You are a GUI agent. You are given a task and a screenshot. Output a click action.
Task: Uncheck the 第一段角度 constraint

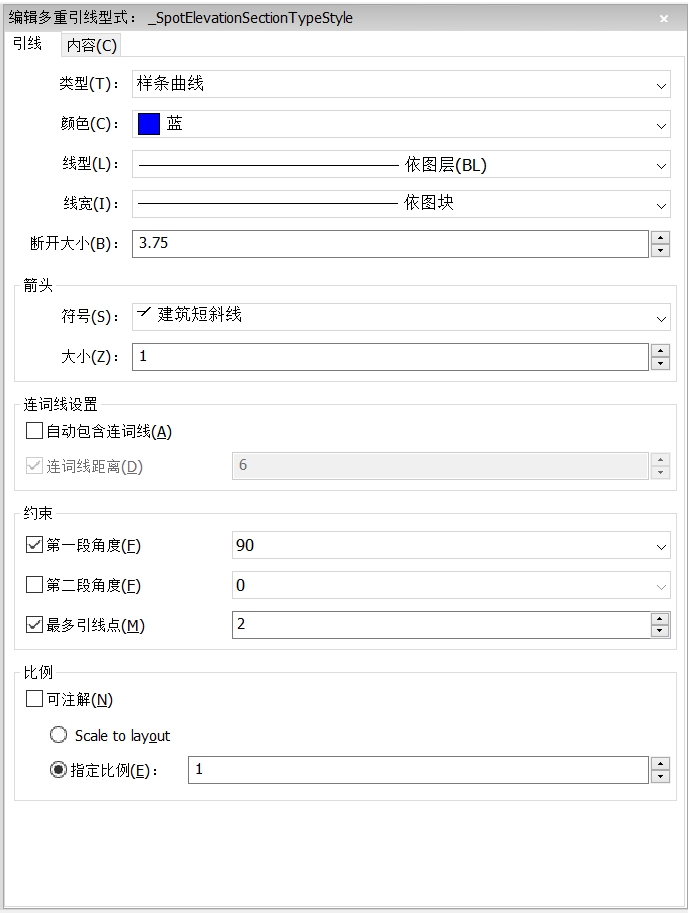point(34,545)
